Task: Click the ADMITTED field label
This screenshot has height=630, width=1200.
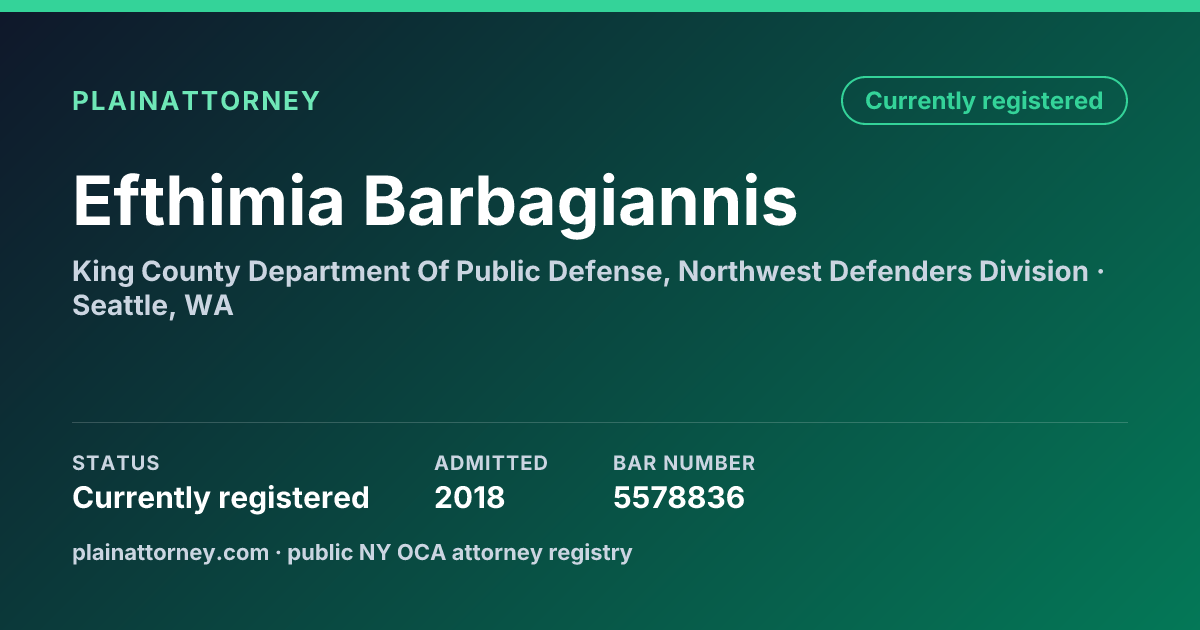Action: coord(491,463)
